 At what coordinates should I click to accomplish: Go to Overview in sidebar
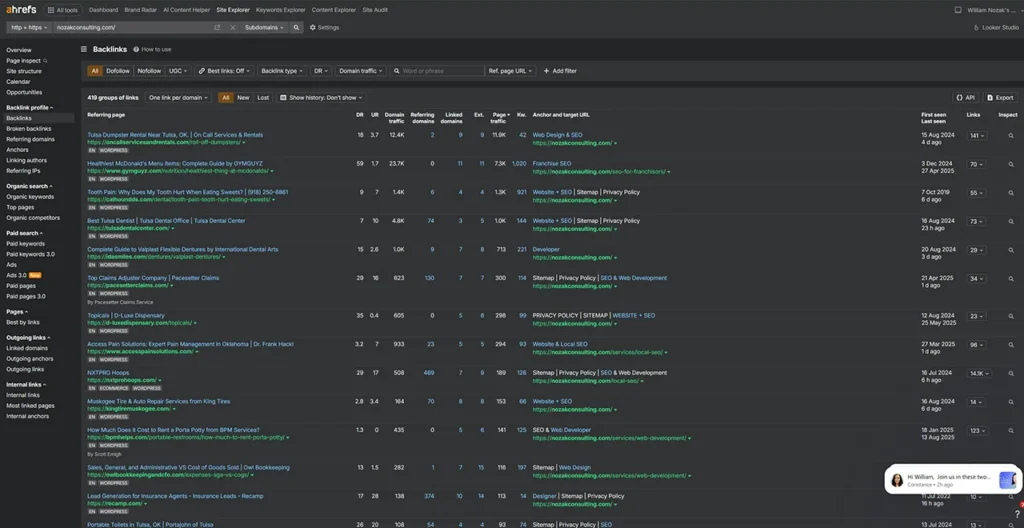(19, 50)
